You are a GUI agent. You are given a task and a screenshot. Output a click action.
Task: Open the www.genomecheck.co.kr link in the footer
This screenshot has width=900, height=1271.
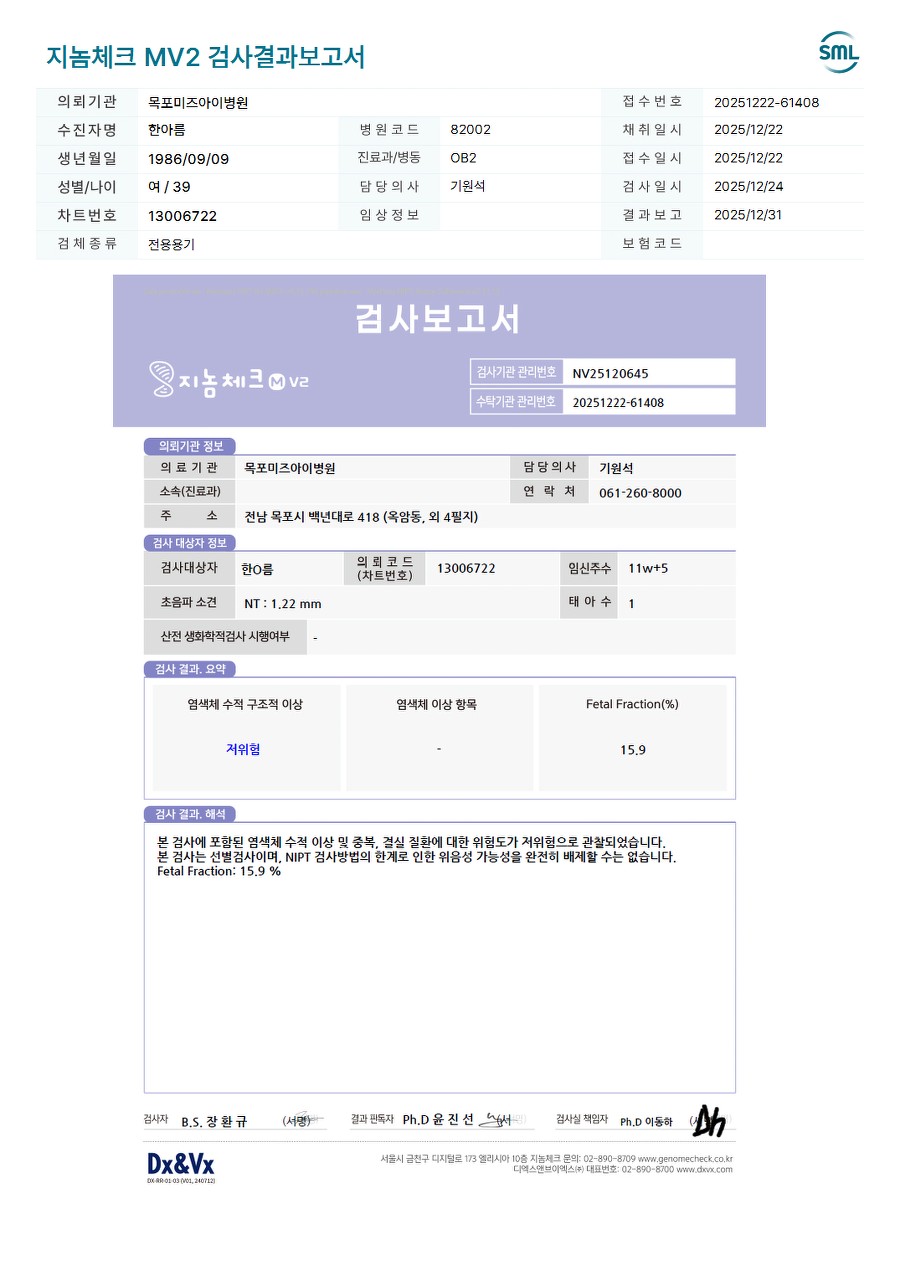tap(685, 1158)
